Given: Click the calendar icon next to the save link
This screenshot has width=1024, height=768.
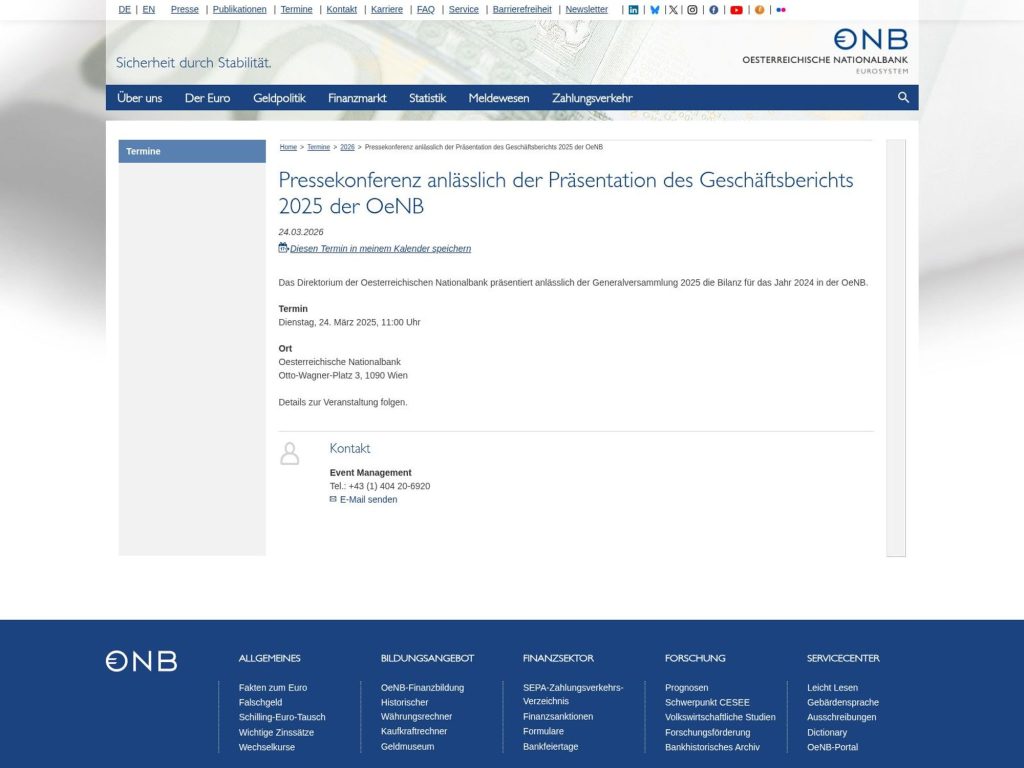Looking at the screenshot, I should click(282, 247).
